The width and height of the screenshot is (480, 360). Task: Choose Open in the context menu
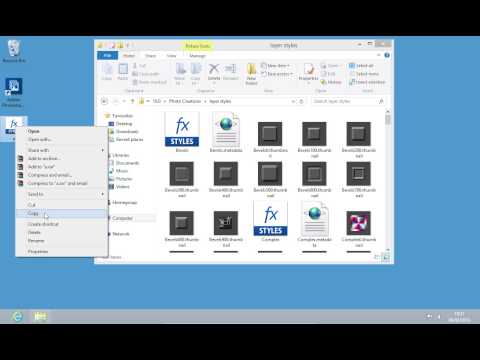(x=61, y=131)
